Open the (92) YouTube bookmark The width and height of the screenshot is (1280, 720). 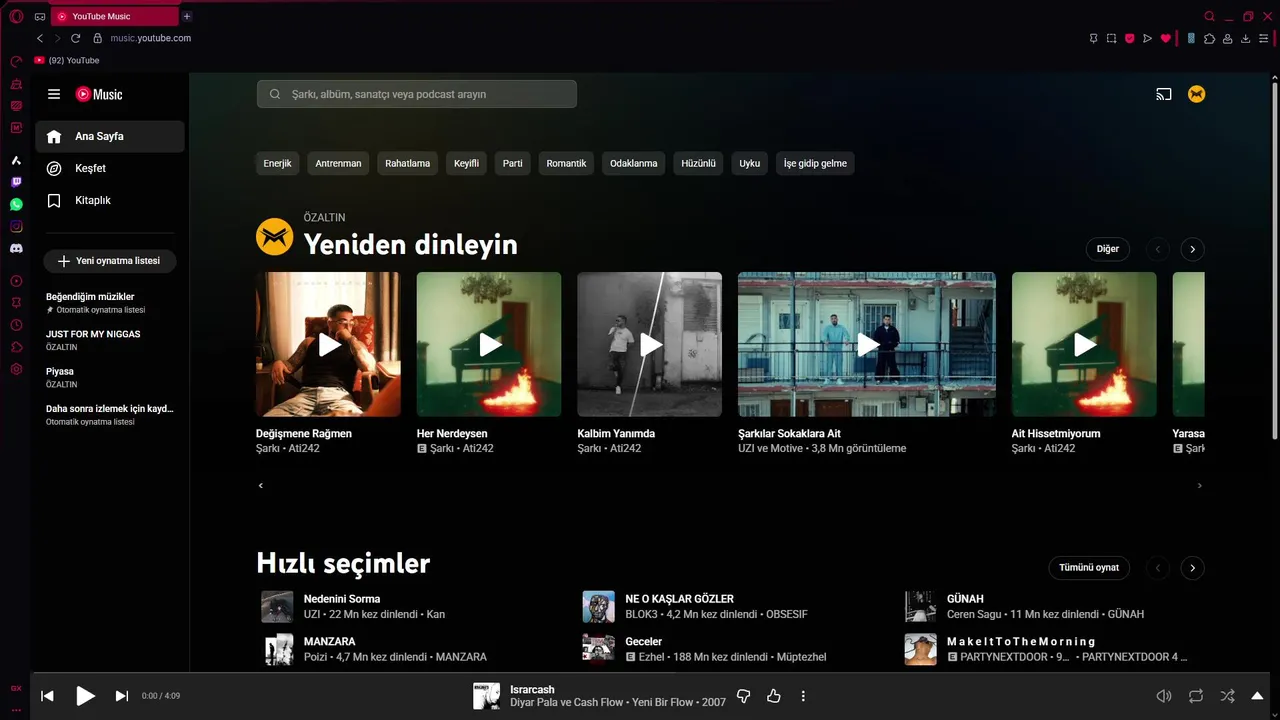66,60
